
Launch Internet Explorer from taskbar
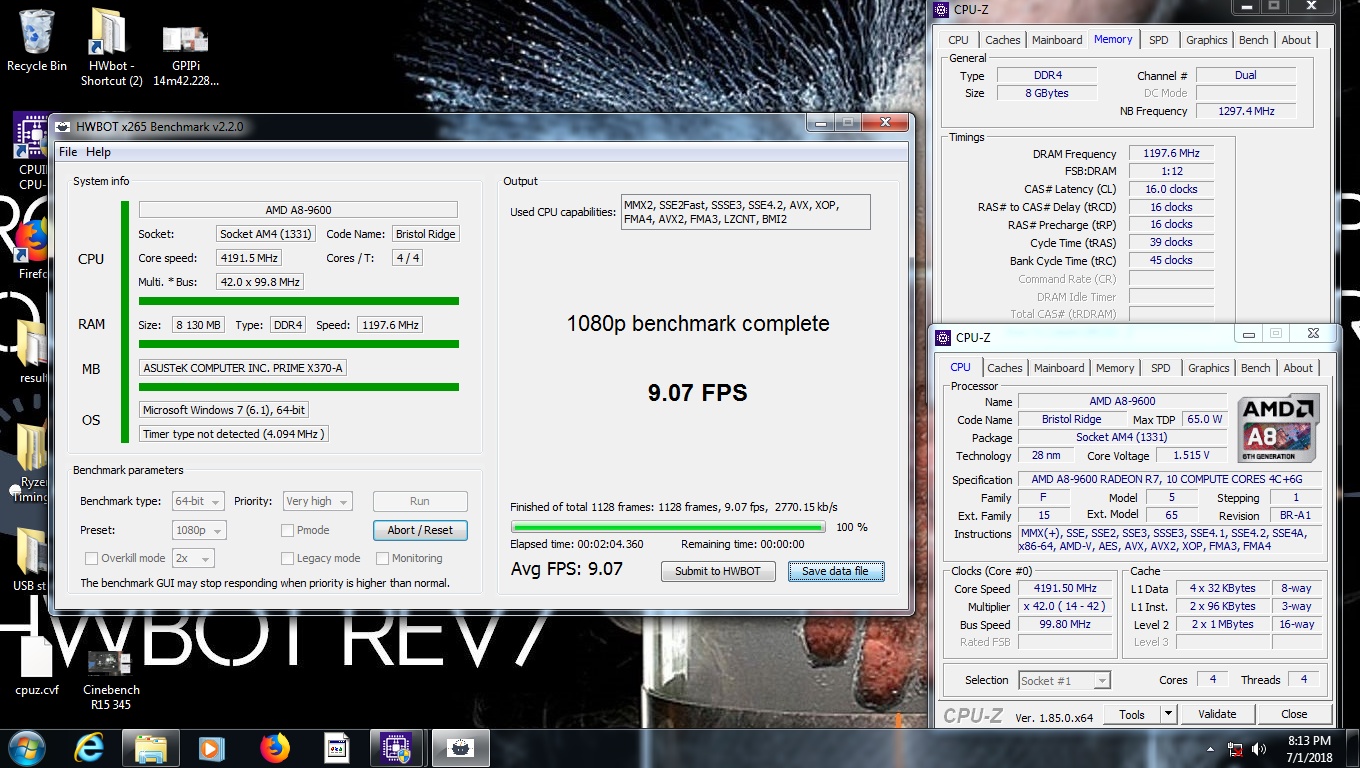[x=89, y=748]
